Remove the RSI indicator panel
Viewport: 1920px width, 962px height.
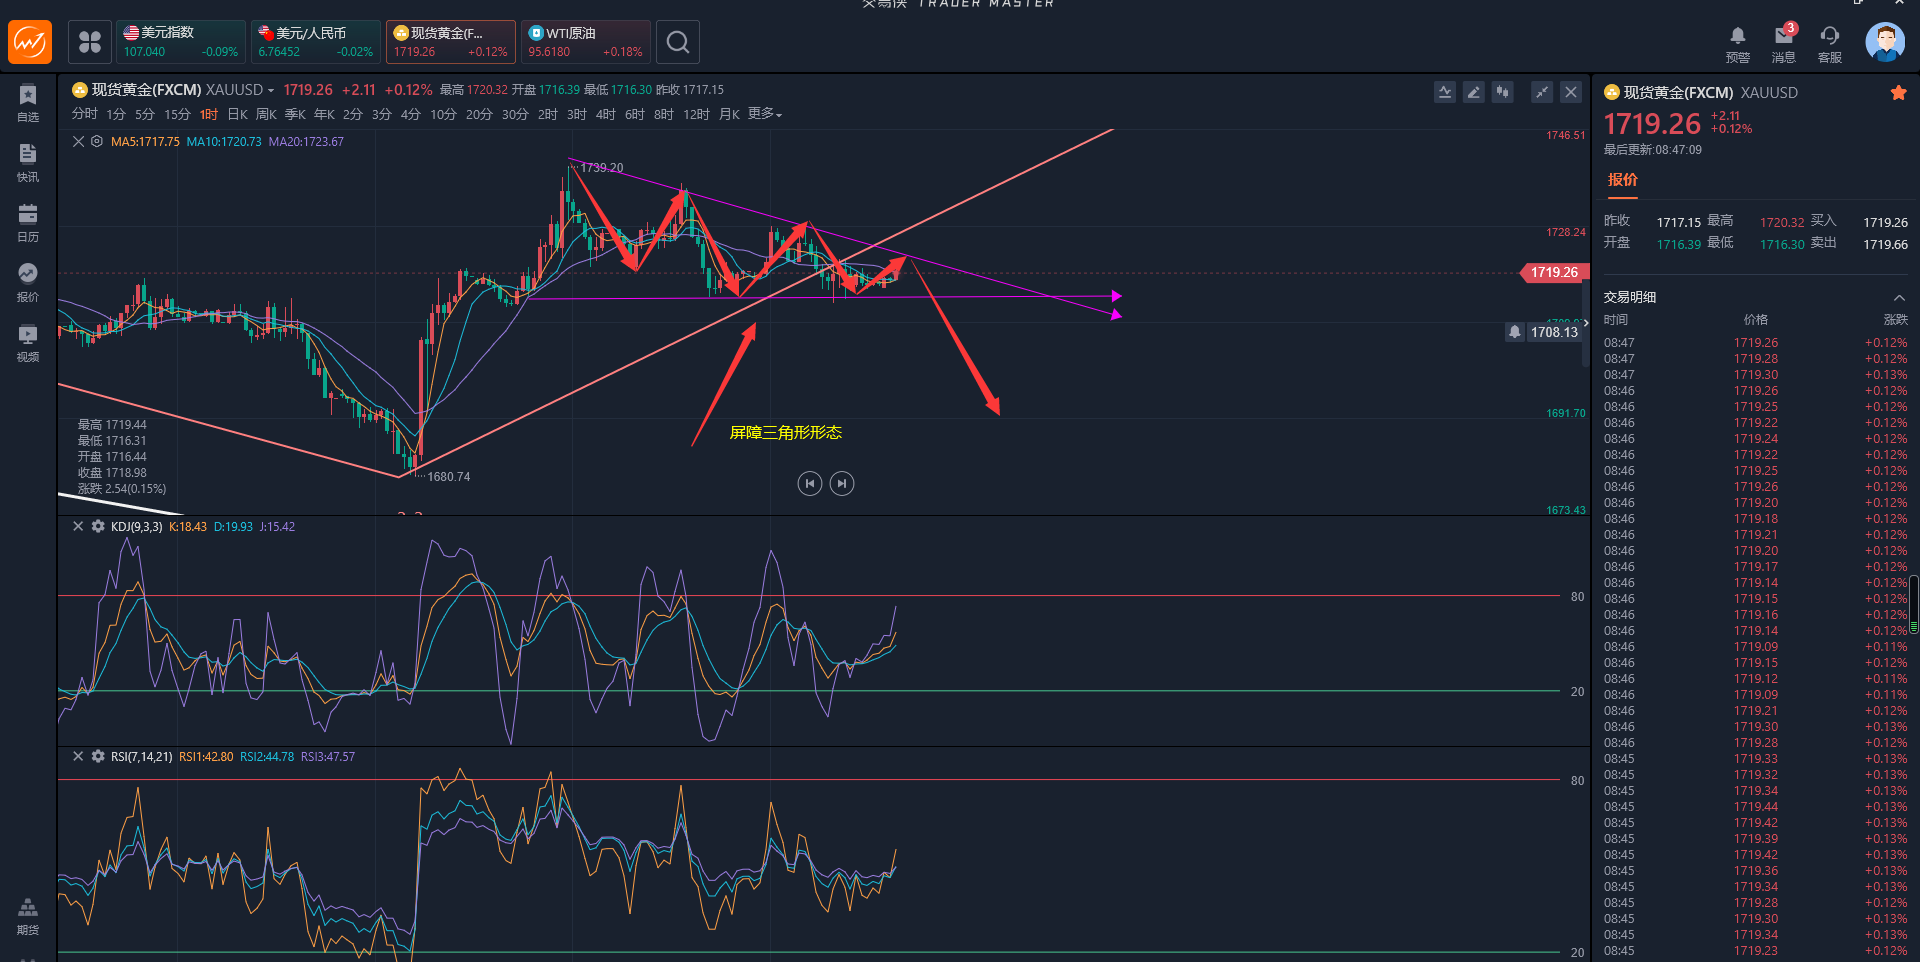pyautogui.click(x=78, y=757)
